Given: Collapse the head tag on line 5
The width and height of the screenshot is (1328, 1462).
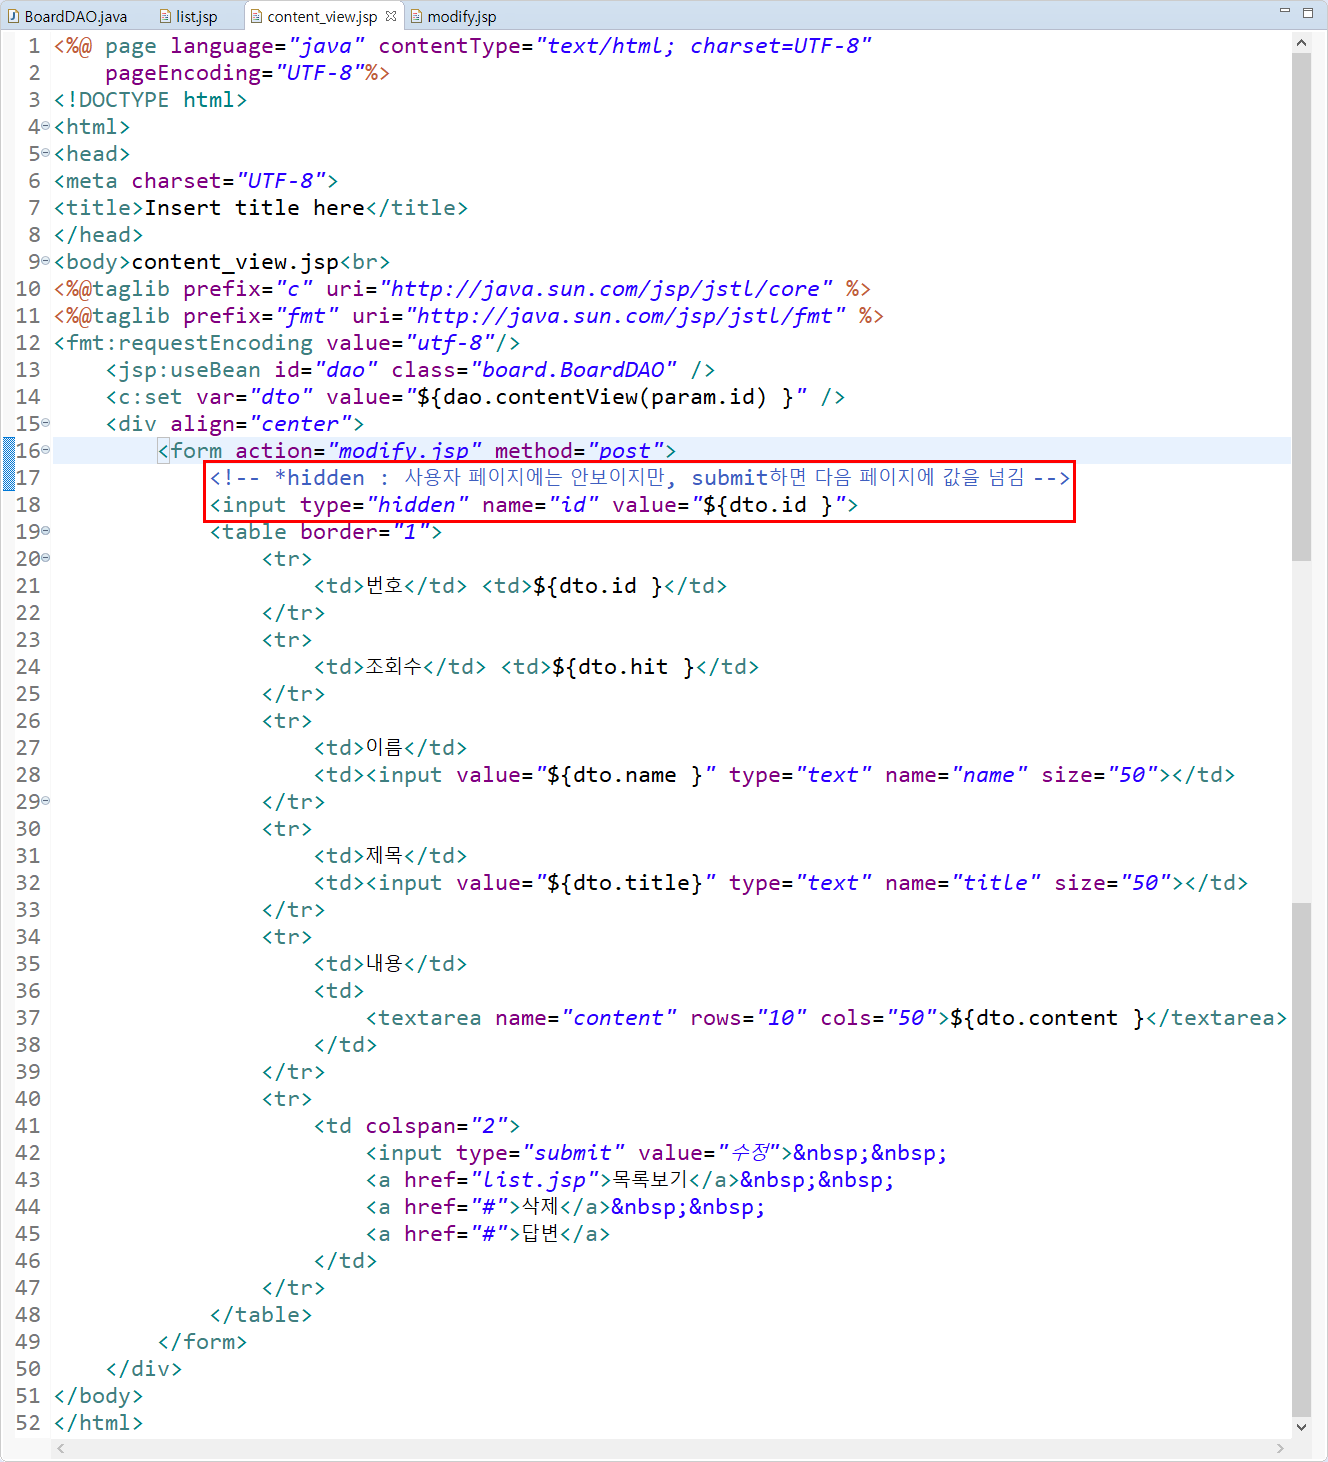Looking at the screenshot, I should coord(46,153).
